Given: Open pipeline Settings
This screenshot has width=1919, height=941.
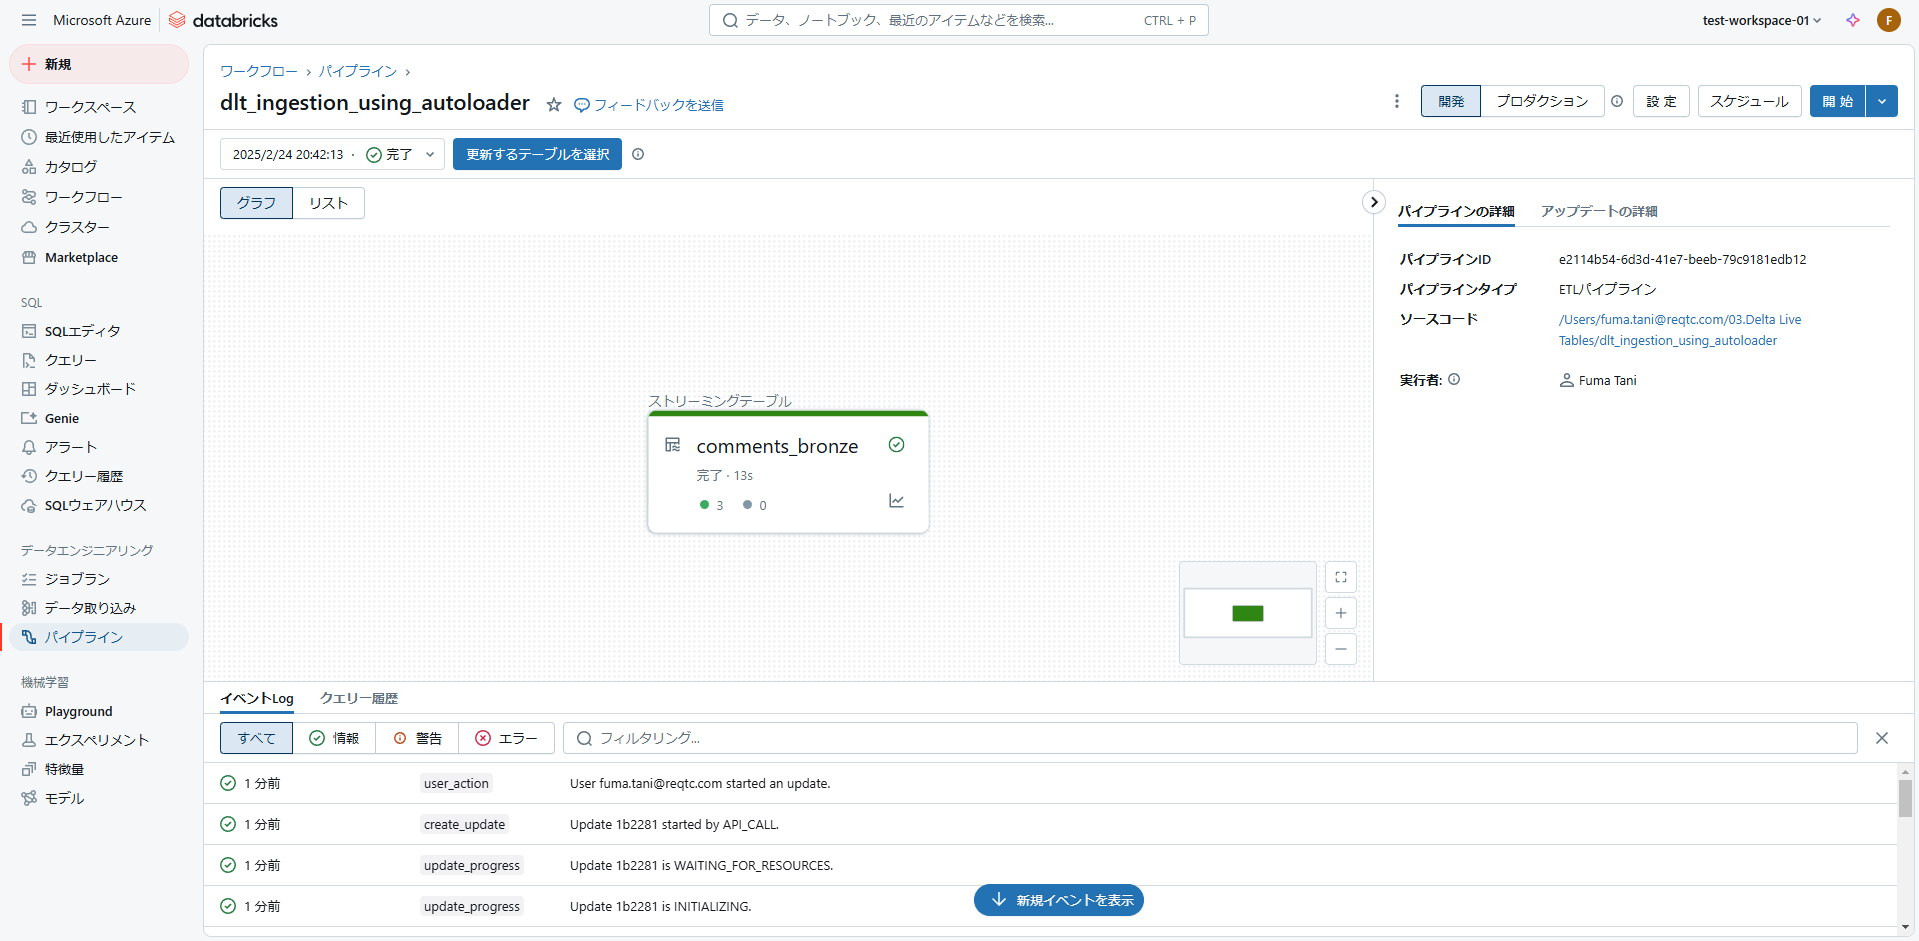Looking at the screenshot, I should pos(1661,101).
